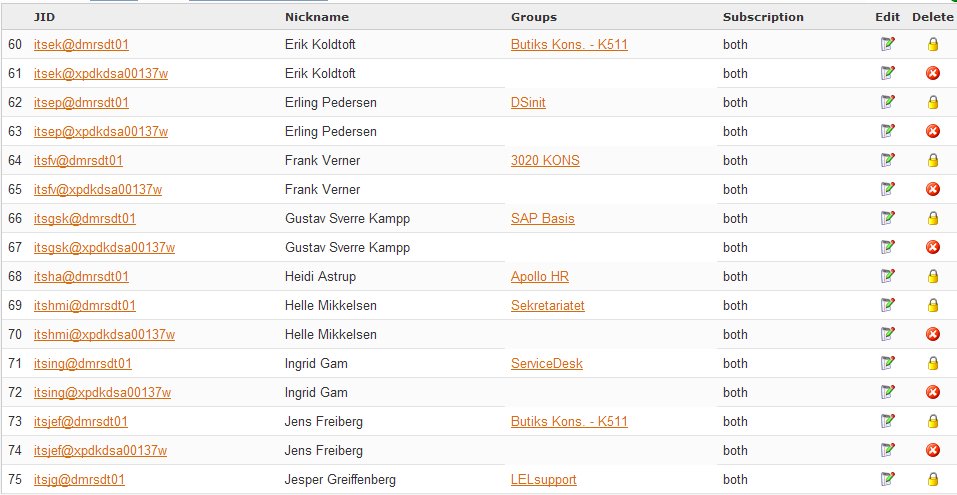
Task: Open JID link itsha@dmrsdt01
Action: 81,276
